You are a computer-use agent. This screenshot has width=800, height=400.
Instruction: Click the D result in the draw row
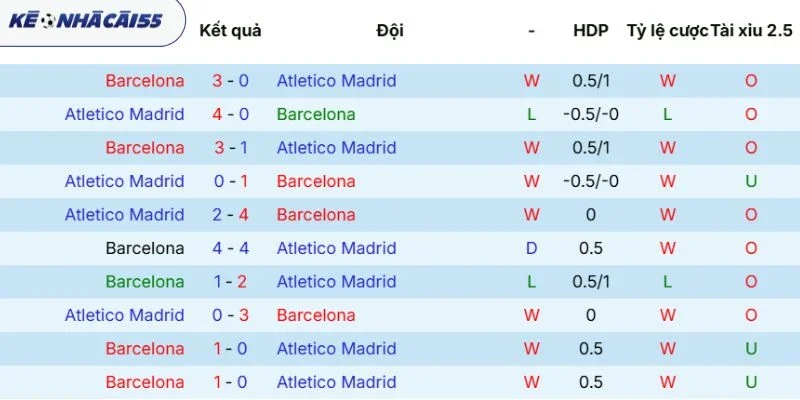tap(531, 248)
